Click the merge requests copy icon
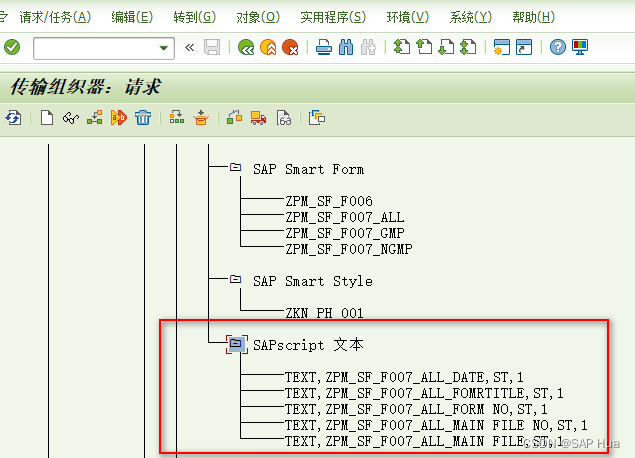This screenshot has width=635, height=458. [x=317, y=118]
